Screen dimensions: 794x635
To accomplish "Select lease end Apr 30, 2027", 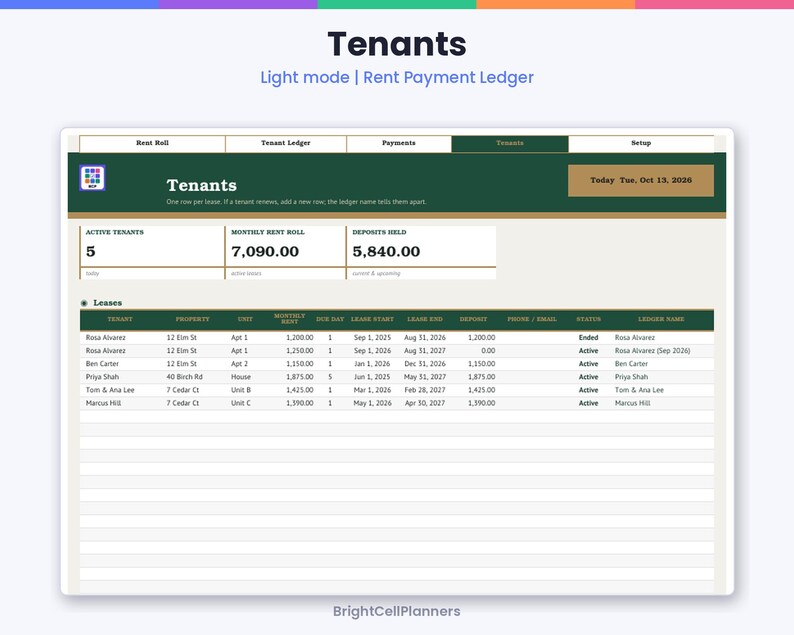I will (x=425, y=404).
